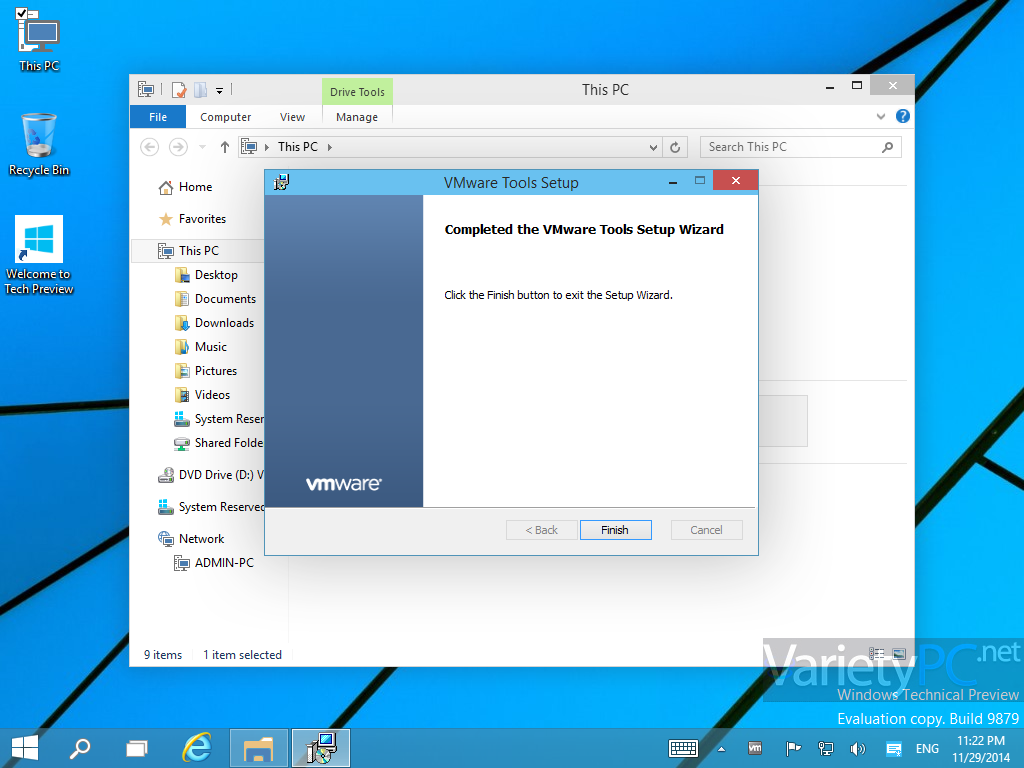Open taskbar Search magnifier

80,748
